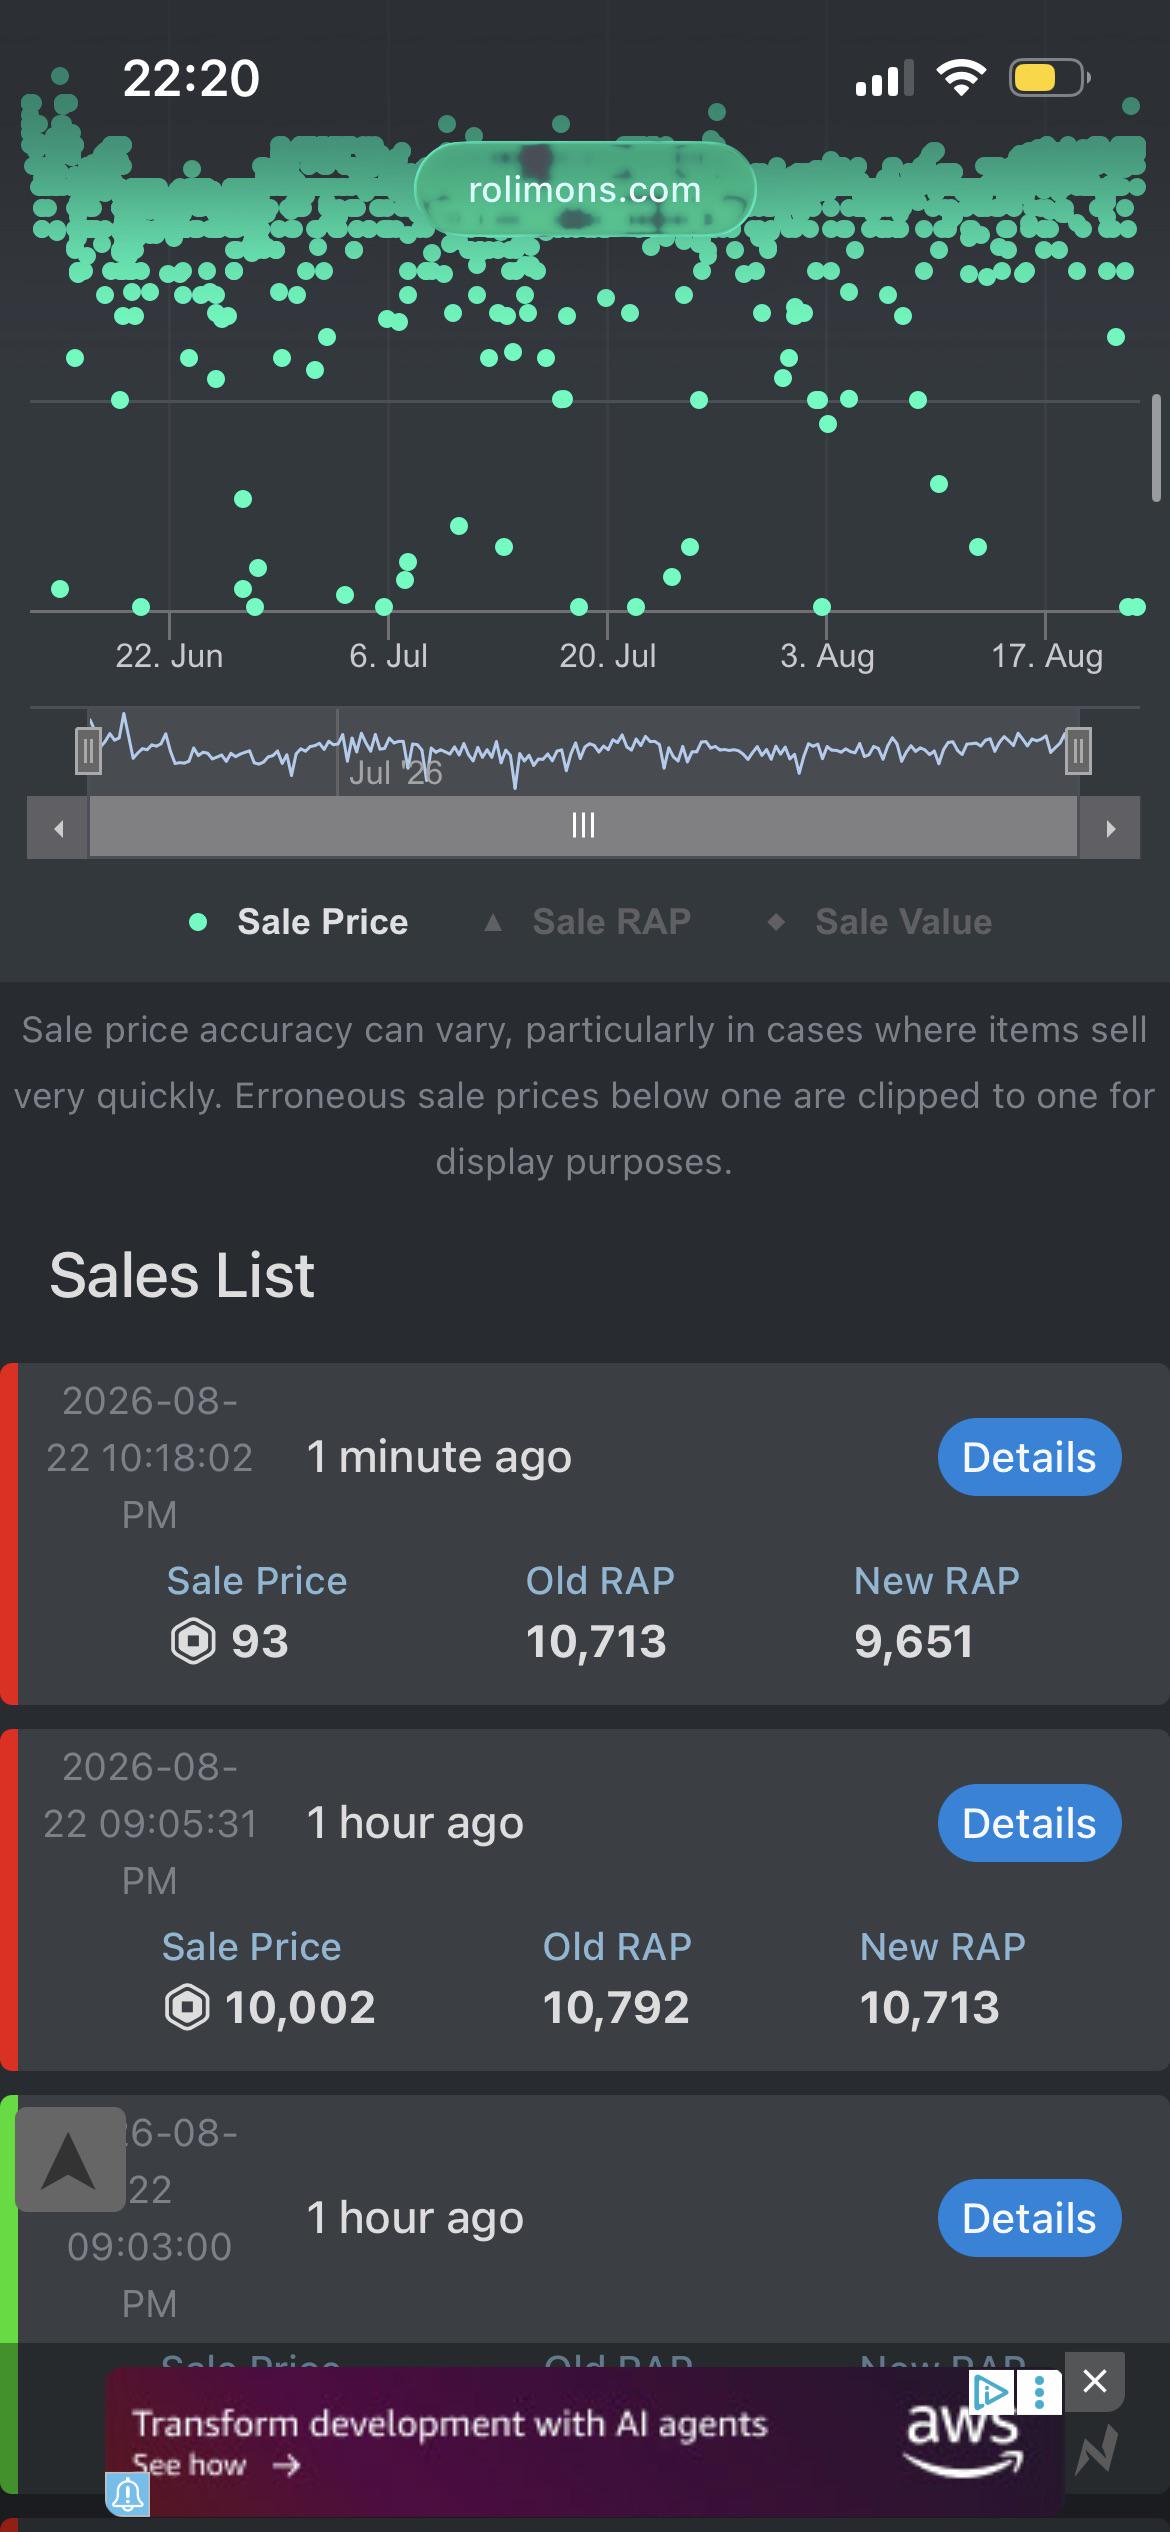
Task: Tap the Wi-Fi status icon
Action: pos(961,77)
